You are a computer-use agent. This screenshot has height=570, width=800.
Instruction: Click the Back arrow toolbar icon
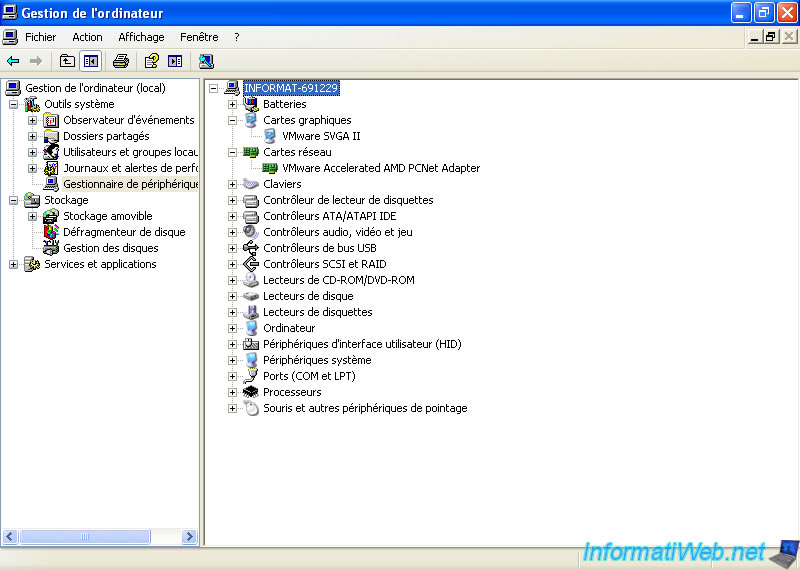click(13, 61)
